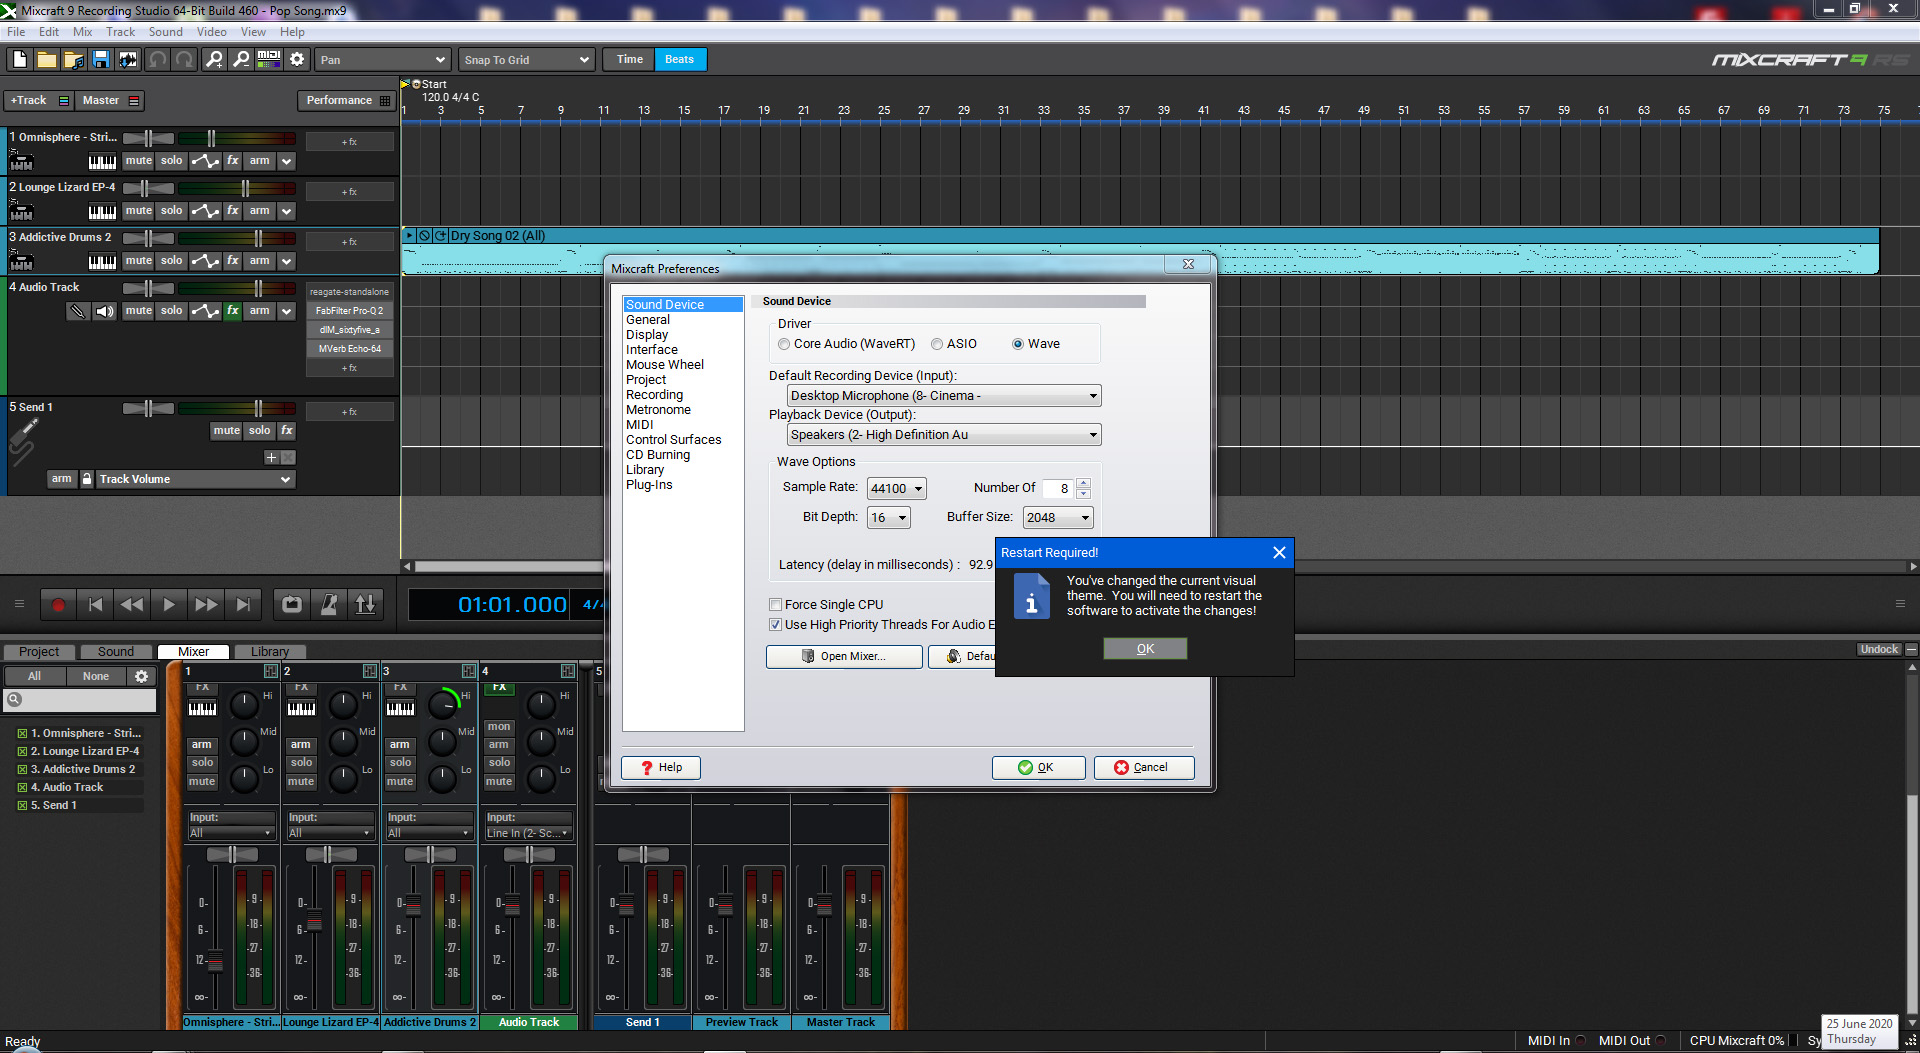Open Track Volume dropdown on Send 1

click(x=195, y=479)
